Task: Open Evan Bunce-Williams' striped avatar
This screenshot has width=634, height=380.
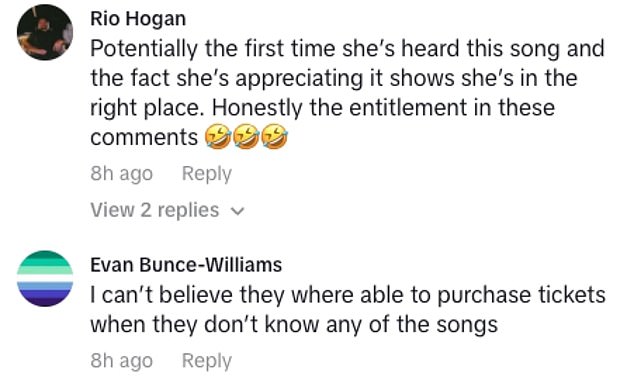Action: click(x=45, y=278)
